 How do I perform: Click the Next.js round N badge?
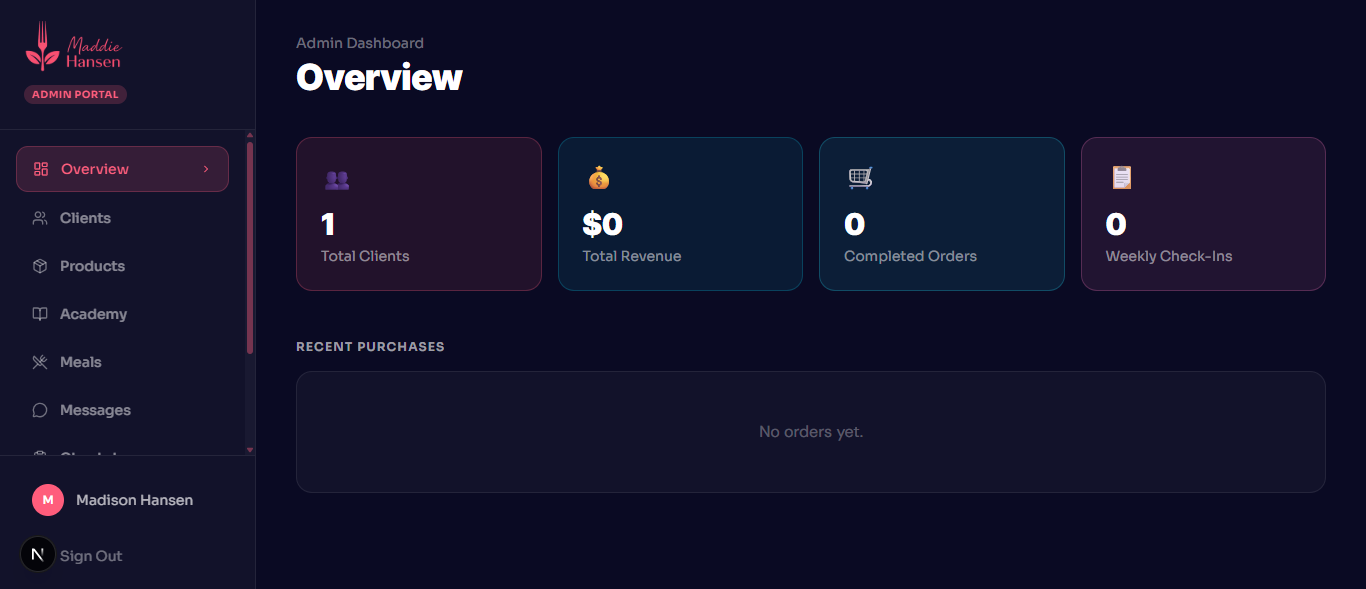38,554
